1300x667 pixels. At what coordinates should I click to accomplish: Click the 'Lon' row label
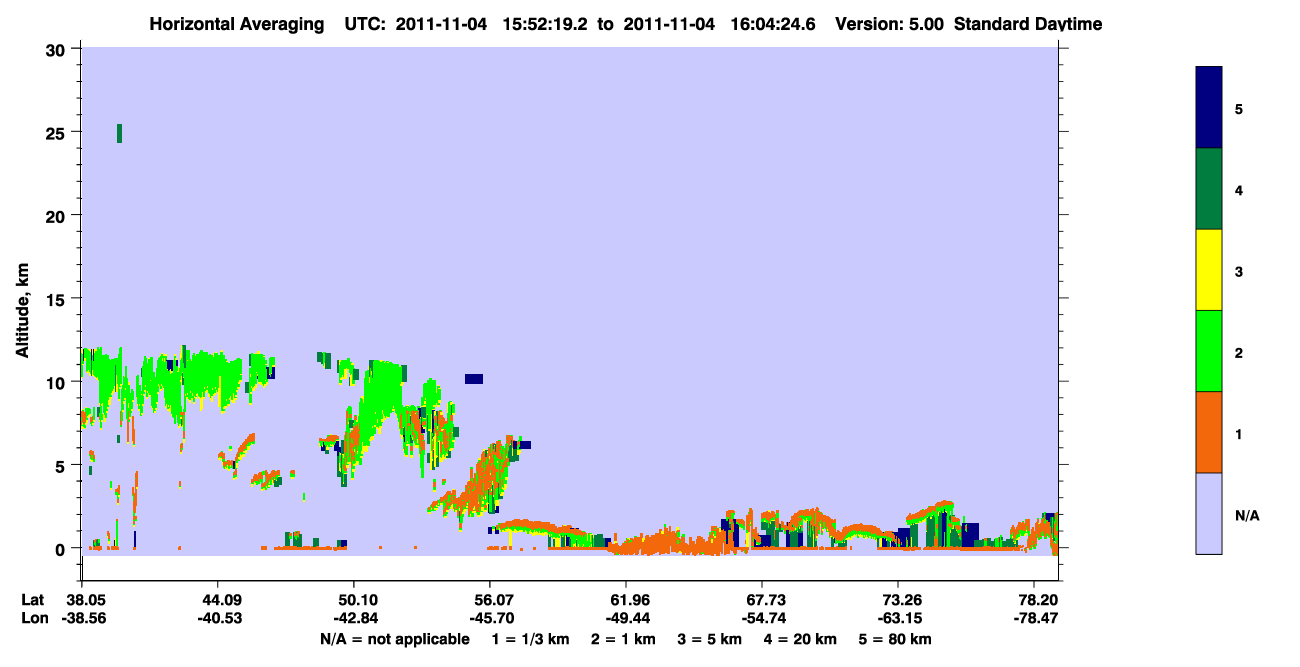click(x=33, y=618)
